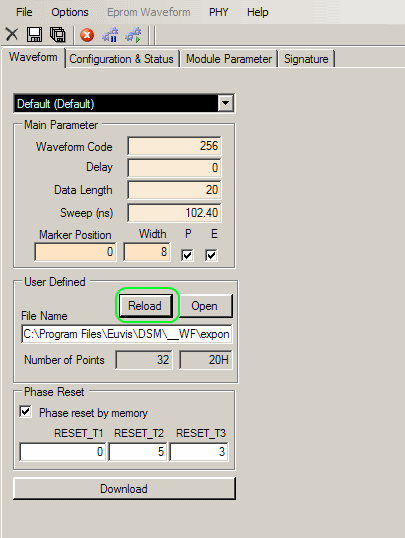Click the Reload button
The width and height of the screenshot is (405, 538).
point(145,305)
